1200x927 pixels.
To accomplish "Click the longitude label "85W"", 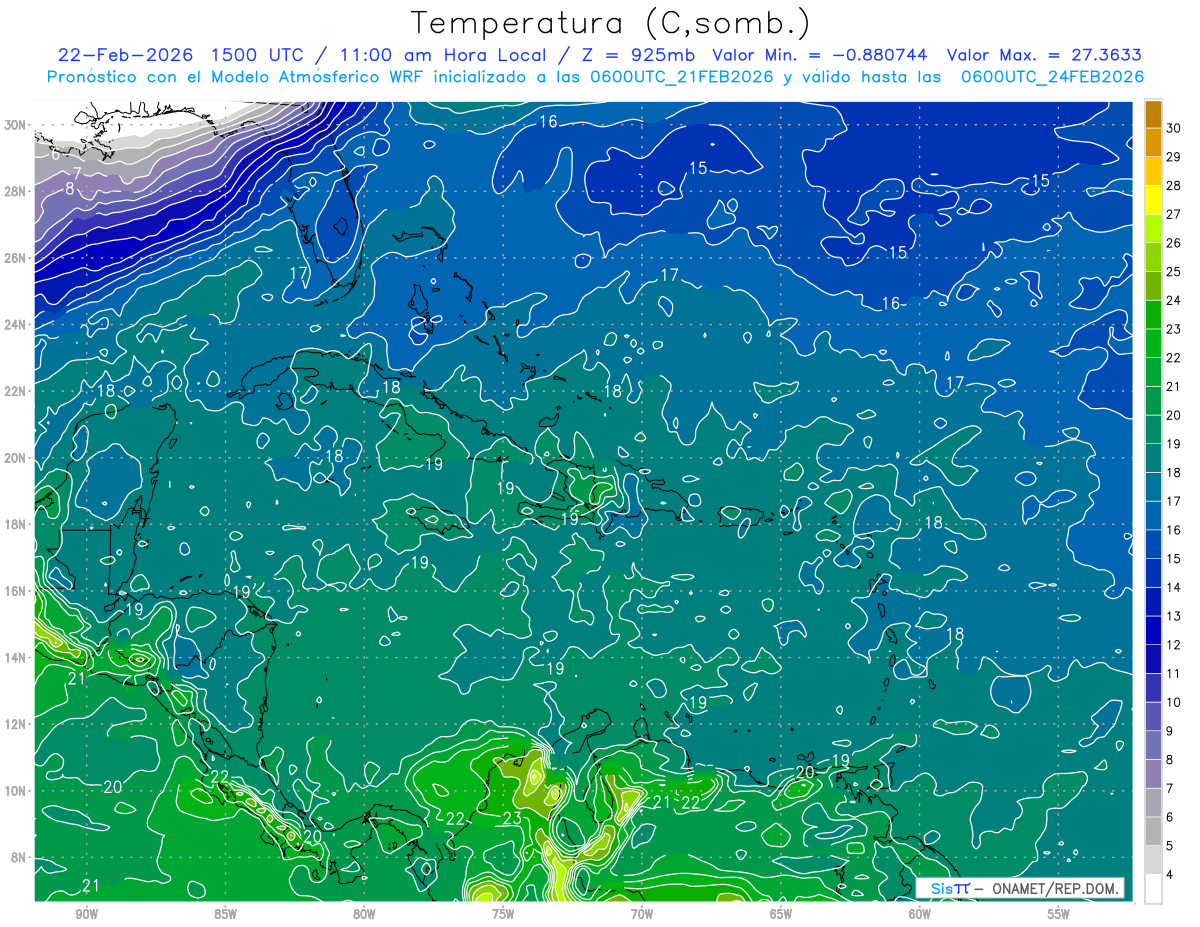I will [x=225, y=914].
